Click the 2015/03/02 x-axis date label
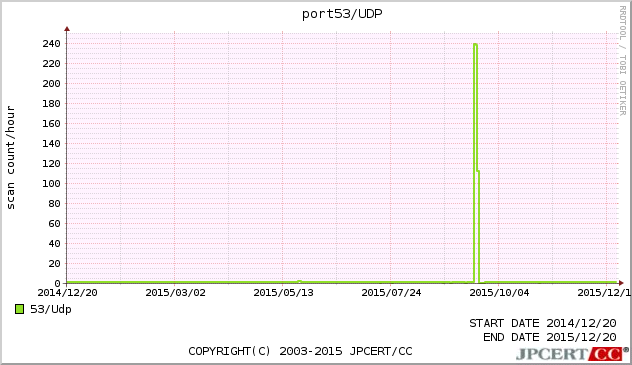632x365 pixels. (x=175, y=292)
